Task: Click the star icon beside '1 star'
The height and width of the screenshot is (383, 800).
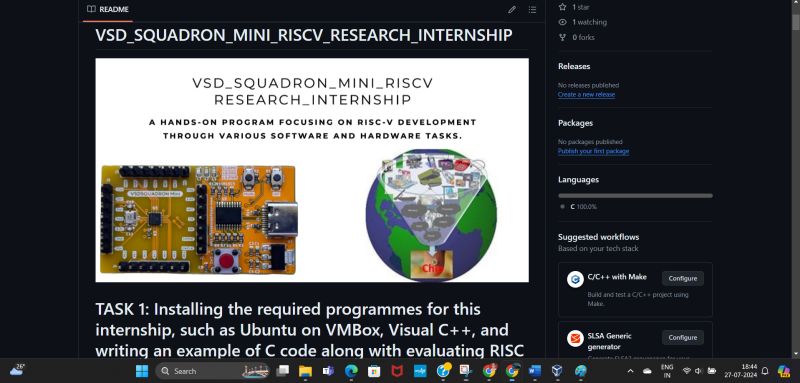Action: (562, 7)
